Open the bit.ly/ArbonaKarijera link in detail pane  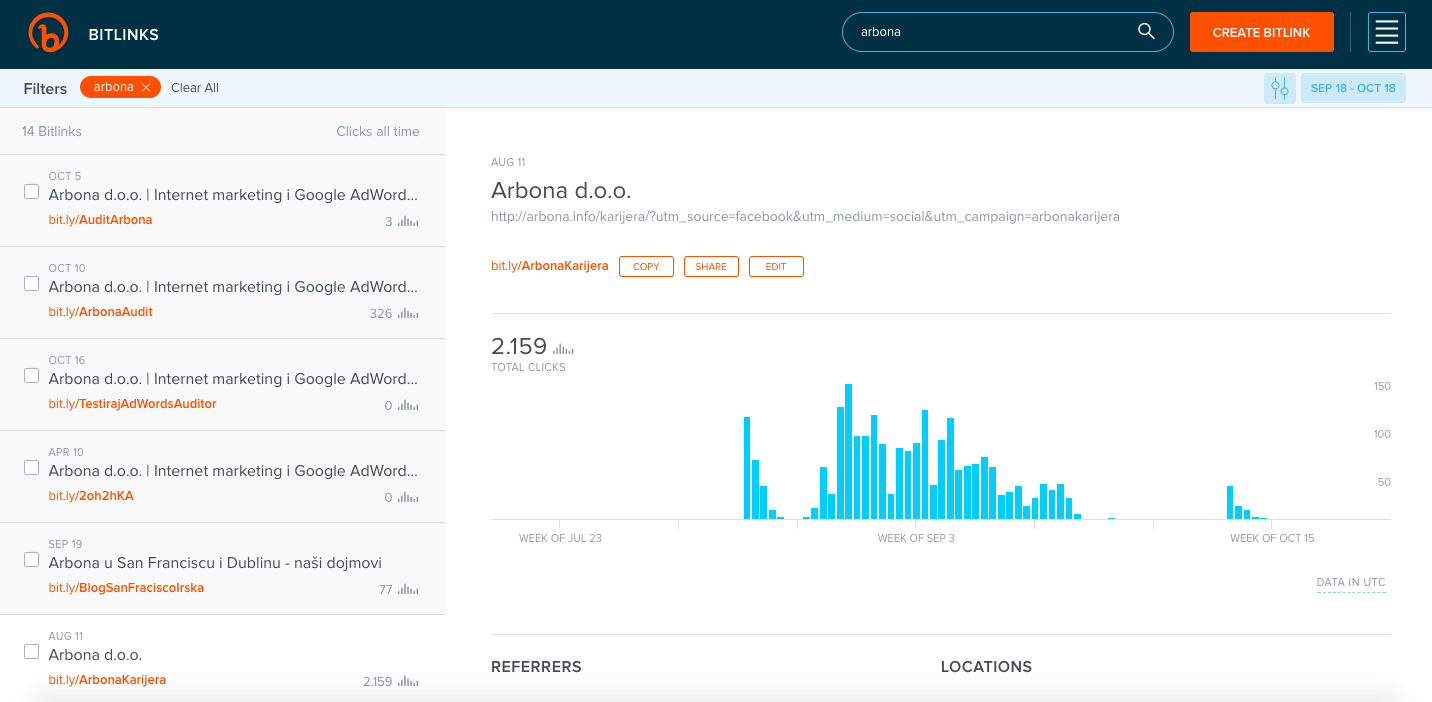[549, 266]
